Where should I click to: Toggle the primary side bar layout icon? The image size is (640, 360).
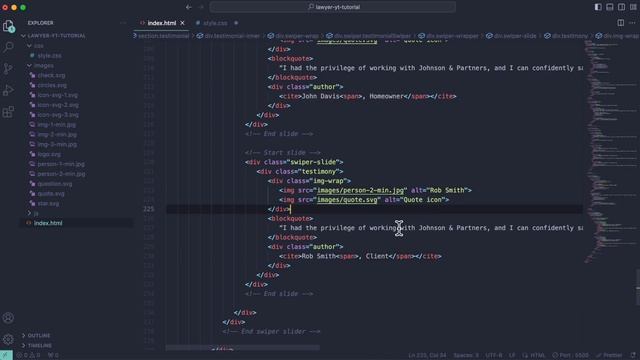598,7
